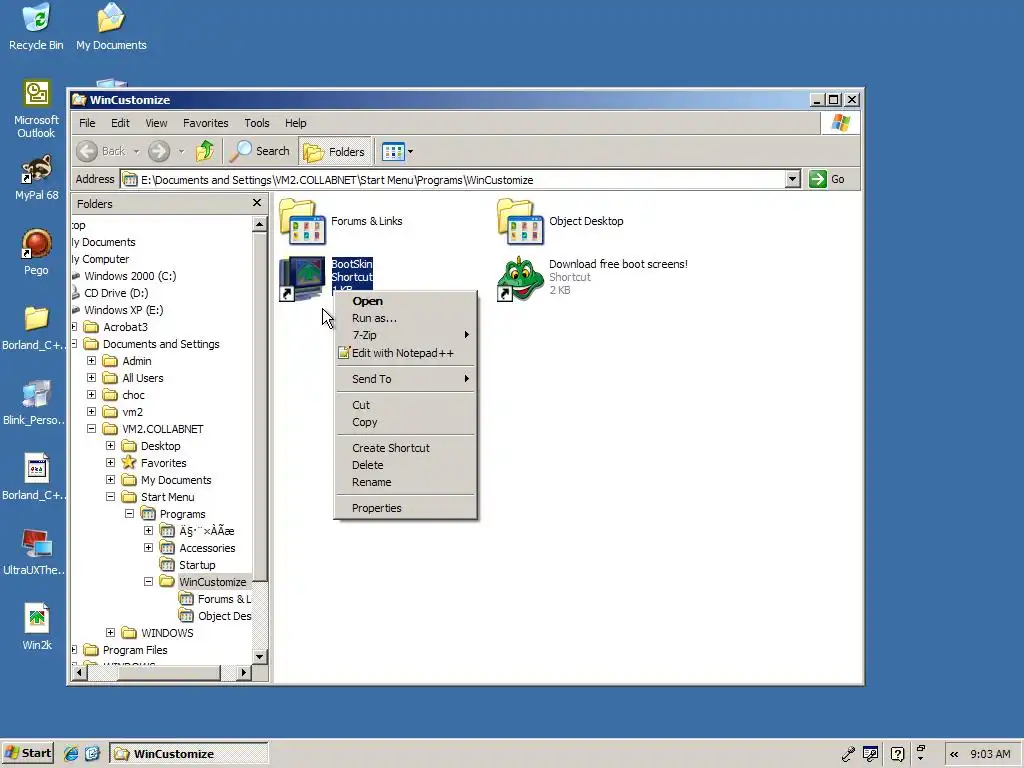Open UltraUXThe.. desktop icon

click(x=34, y=552)
